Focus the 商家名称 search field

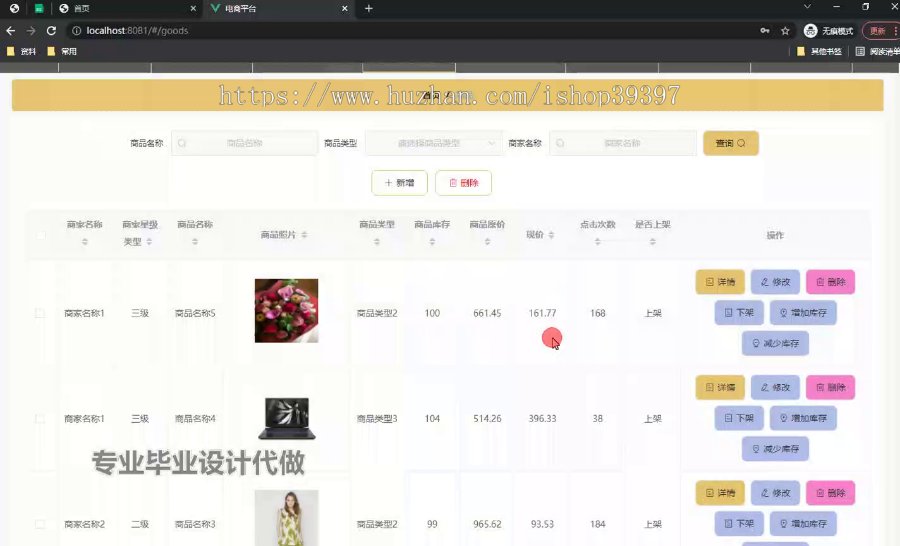[x=623, y=143]
